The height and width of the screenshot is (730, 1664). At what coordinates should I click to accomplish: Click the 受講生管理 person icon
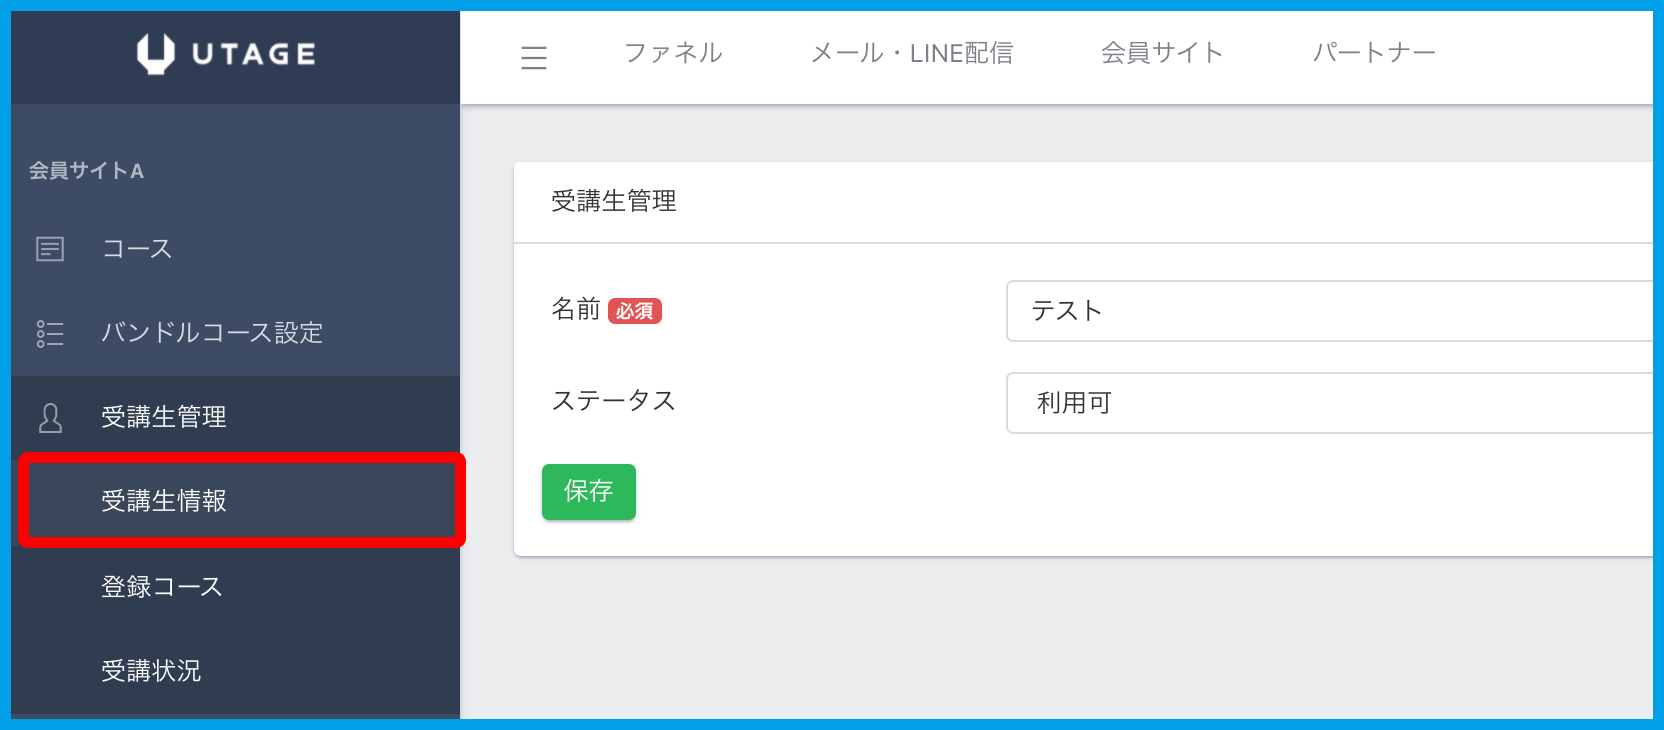[x=50, y=418]
